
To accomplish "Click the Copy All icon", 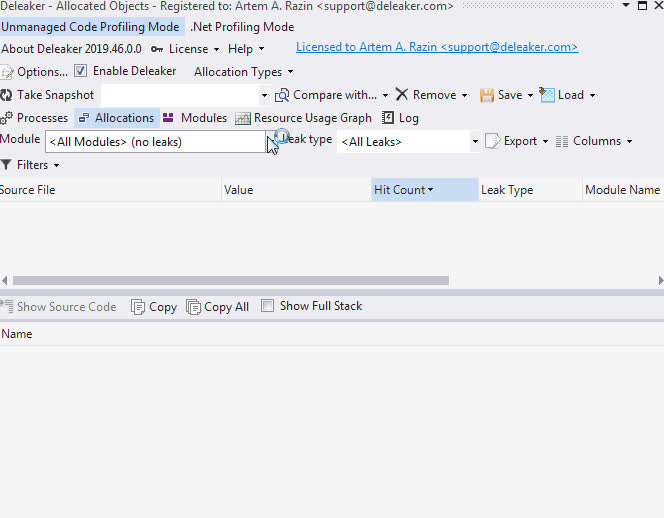I will [193, 307].
